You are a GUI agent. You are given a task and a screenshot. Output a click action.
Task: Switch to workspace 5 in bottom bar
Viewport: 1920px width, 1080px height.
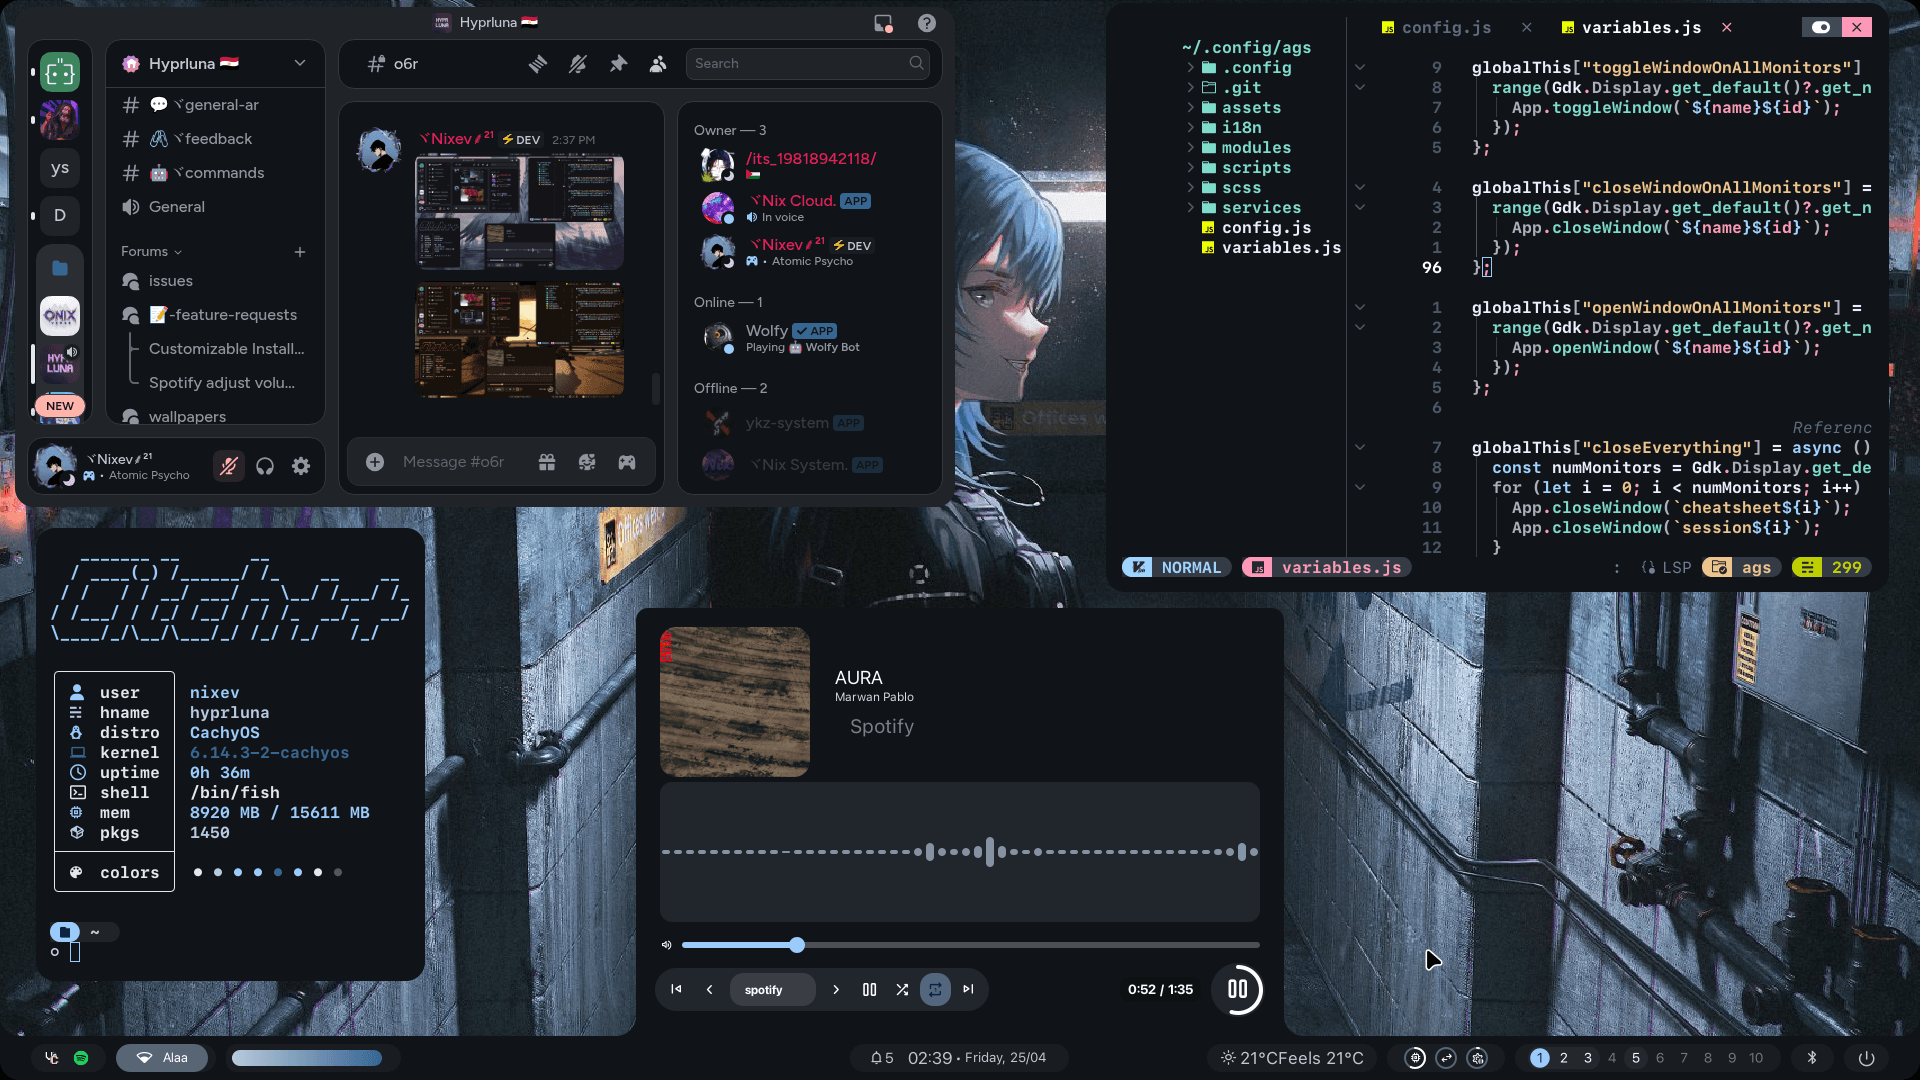click(x=1636, y=1058)
